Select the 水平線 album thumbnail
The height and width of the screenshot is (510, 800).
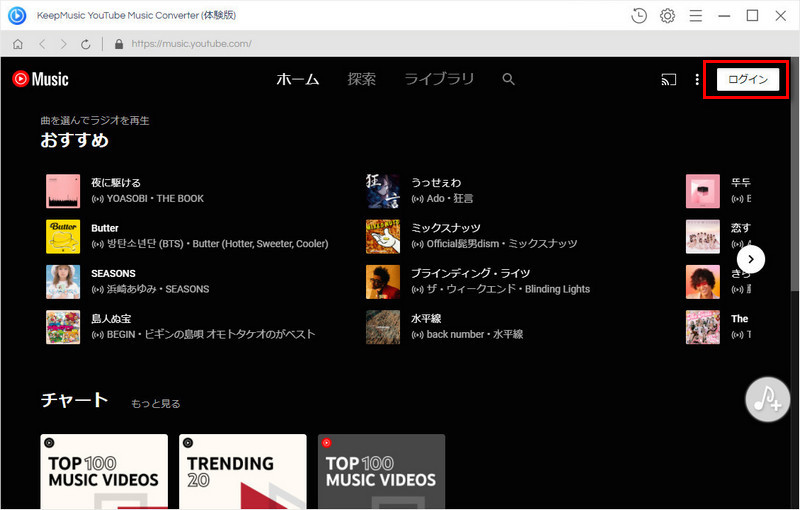point(383,327)
